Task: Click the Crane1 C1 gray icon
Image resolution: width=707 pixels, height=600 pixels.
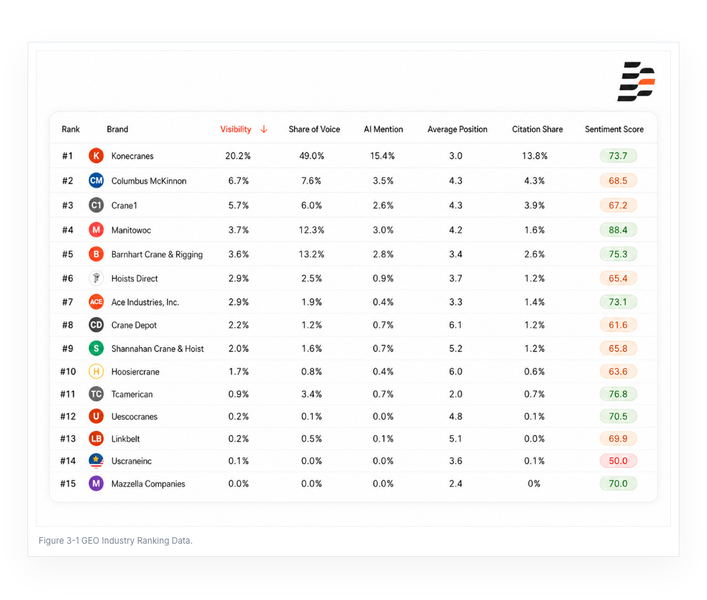Action: [96, 205]
